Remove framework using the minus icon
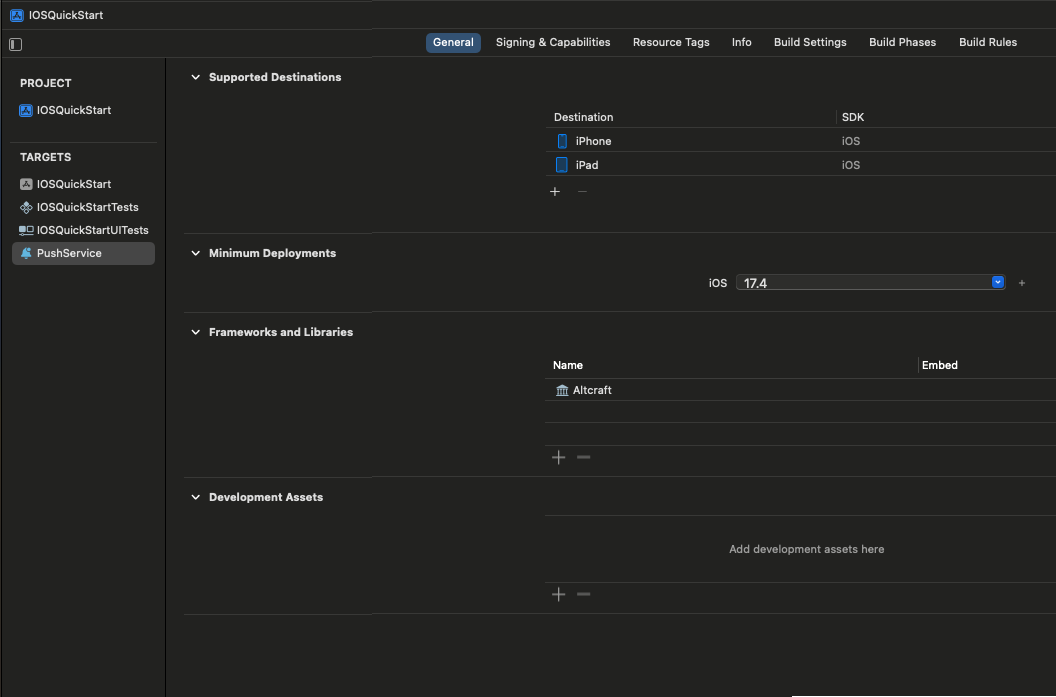The image size is (1056, 697). coord(584,457)
